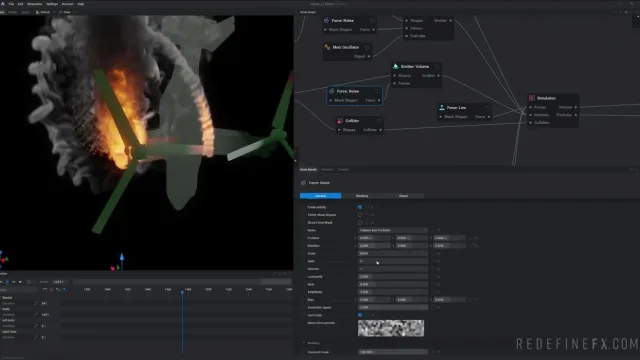The image size is (640, 360).
Task: Collapse the section expander below noise preview
Action: 304,343
